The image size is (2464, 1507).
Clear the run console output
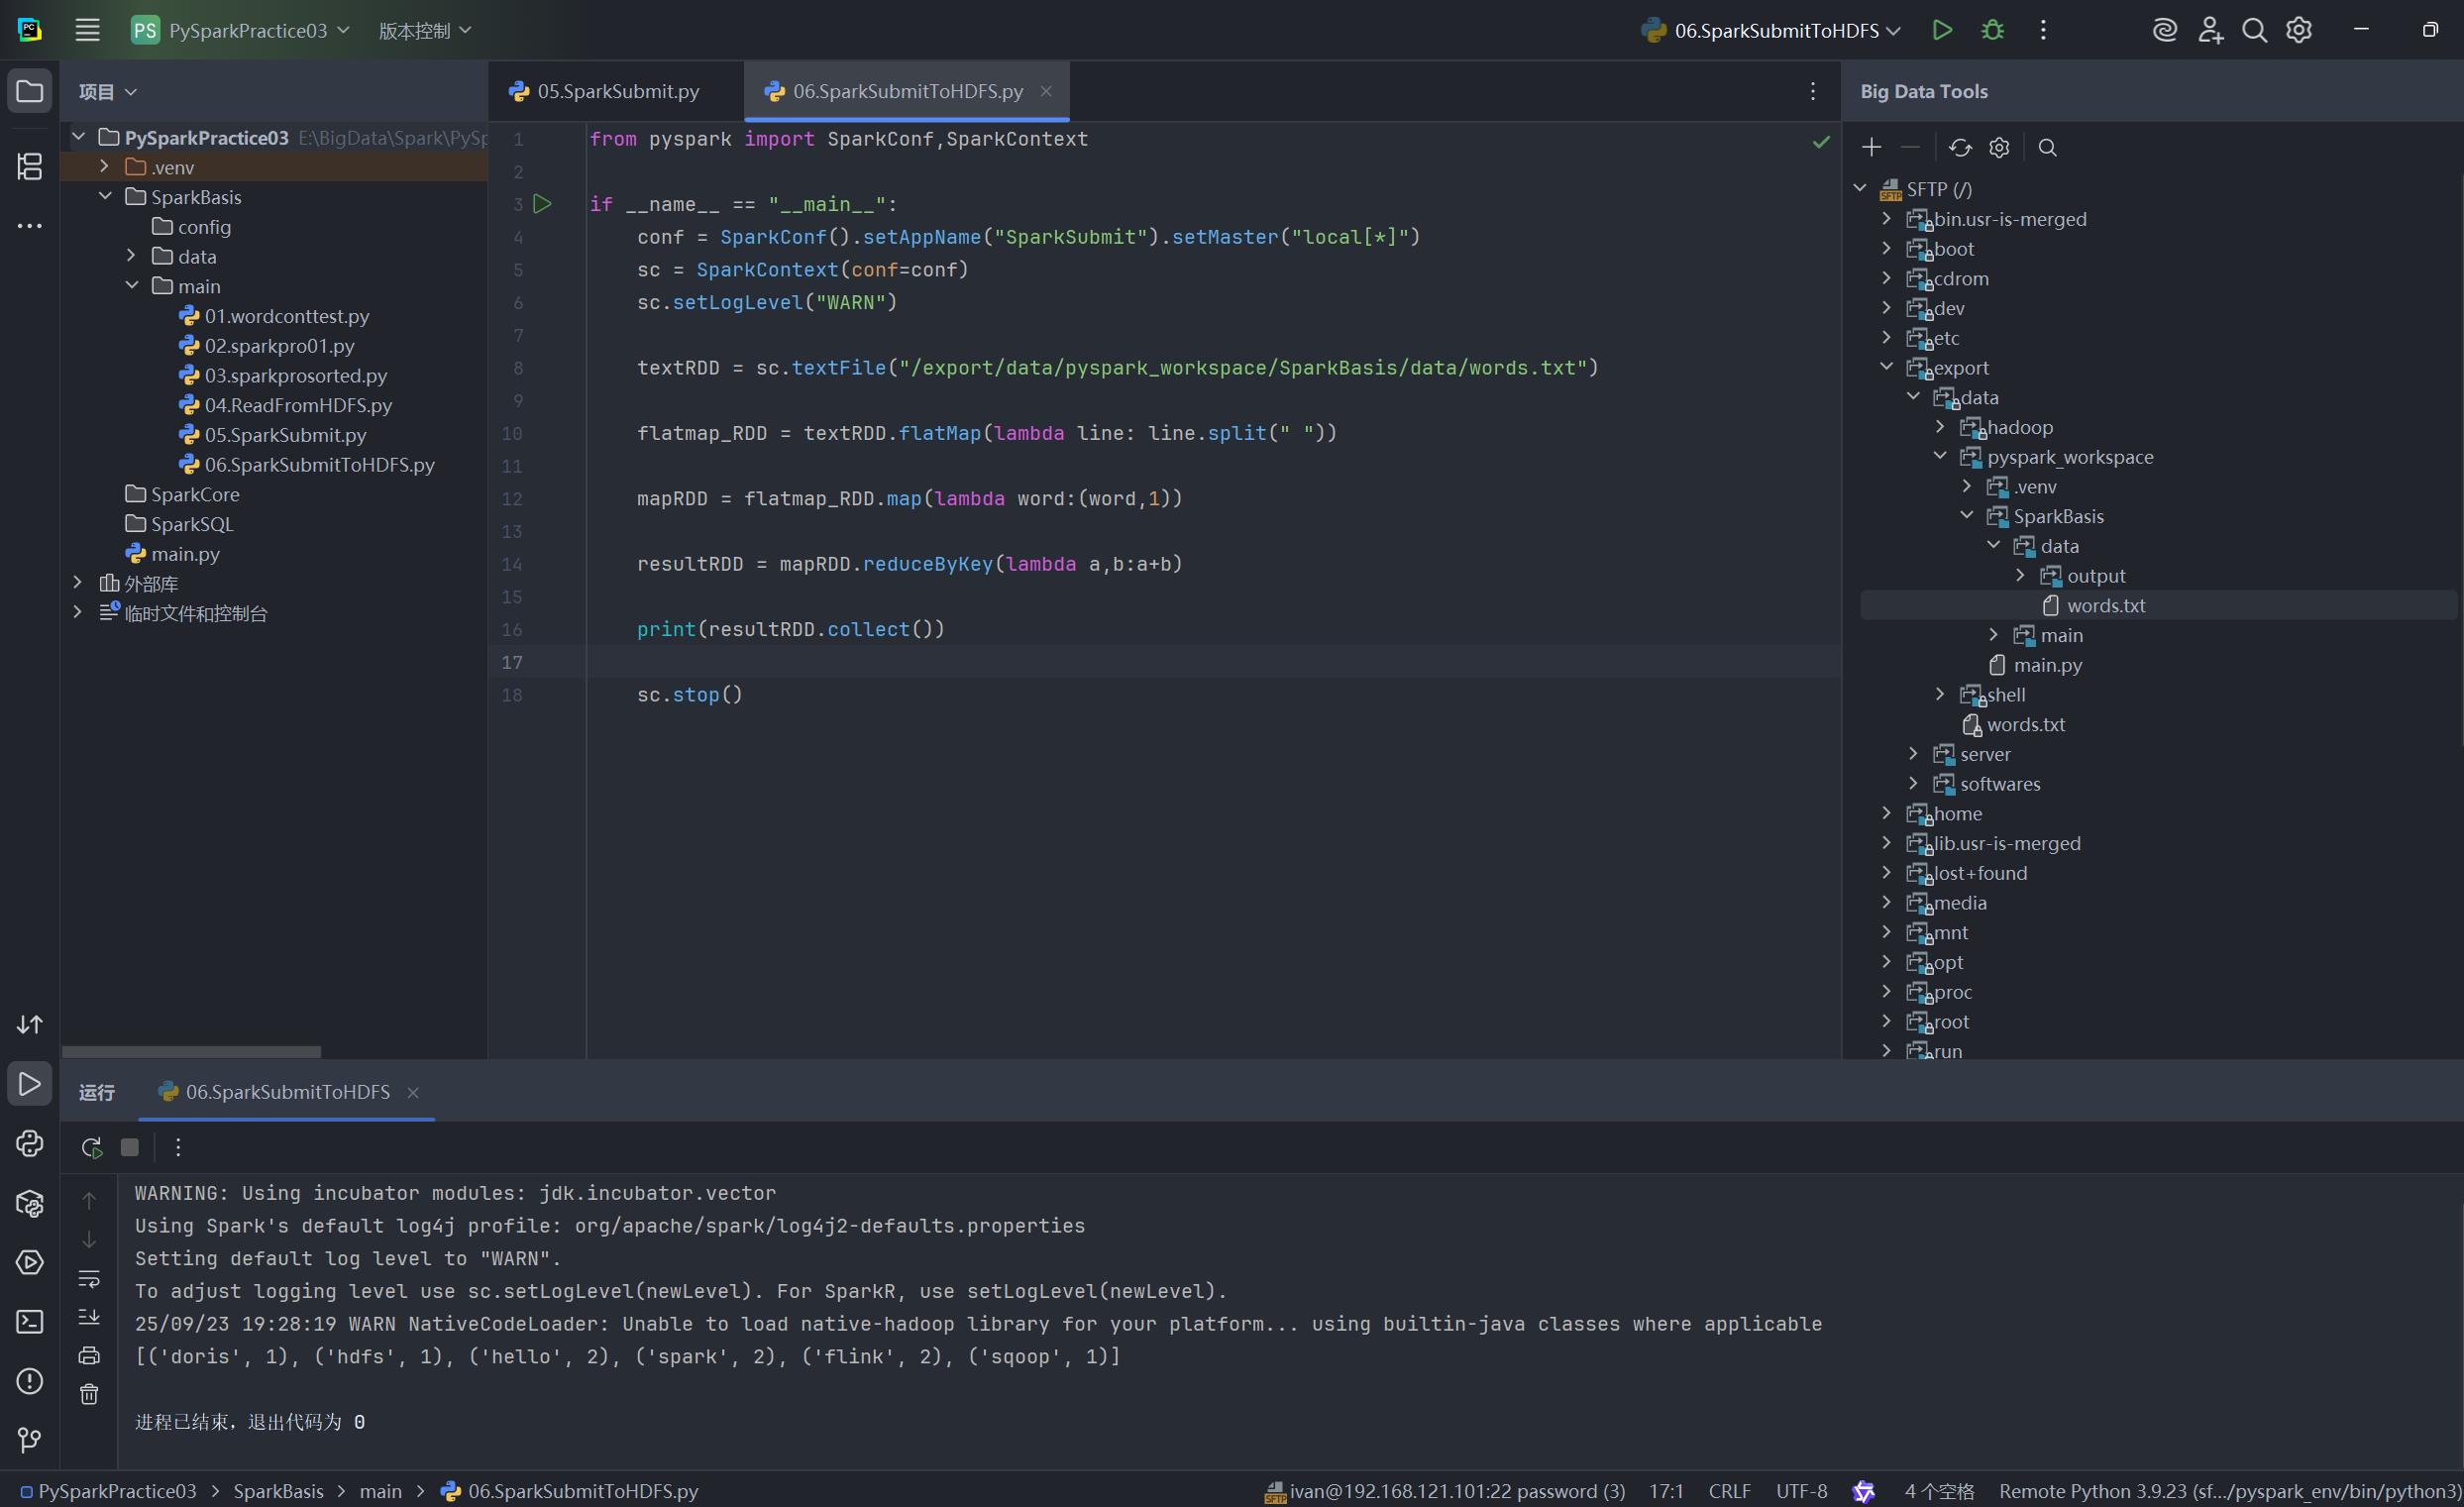(x=89, y=1394)
